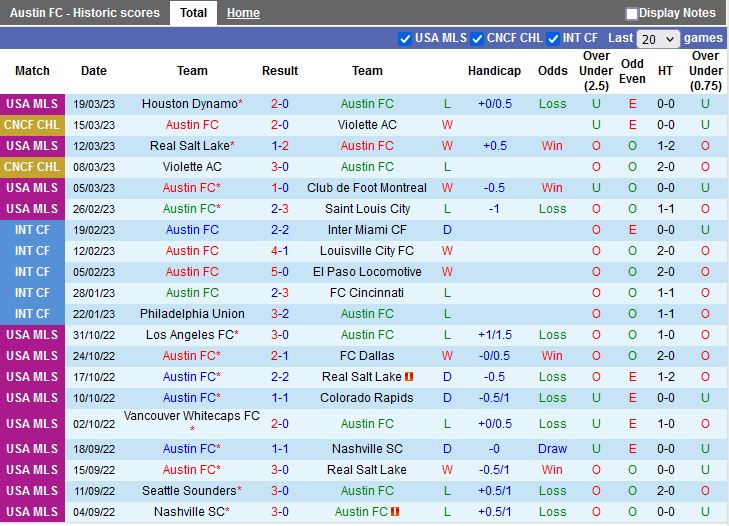Viewport: 729px width, 526px height.
Task: Click Nashville SC in 18/09/22 row
Action: [367, 449]
